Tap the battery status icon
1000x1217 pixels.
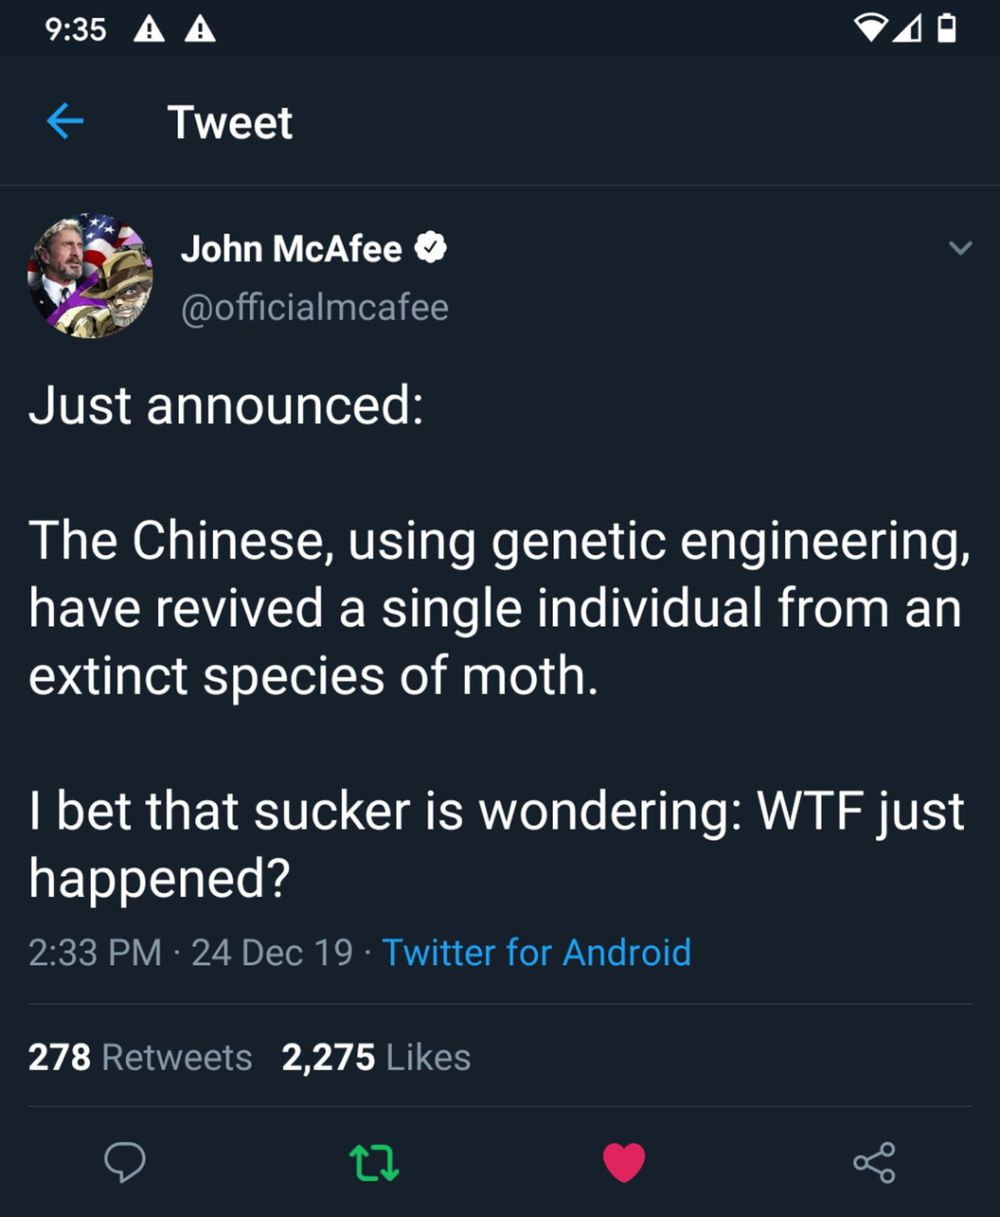[947, 30]
